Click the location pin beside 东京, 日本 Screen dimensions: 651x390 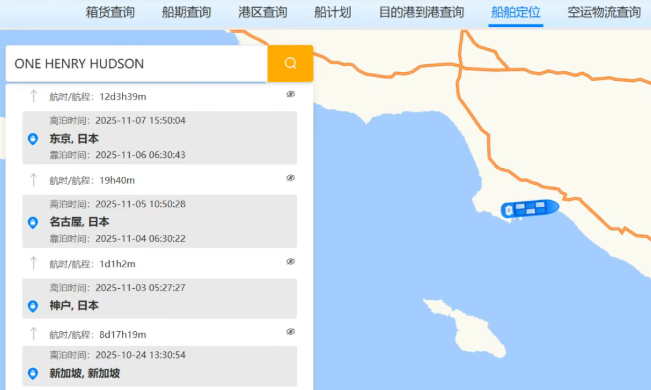33,139
